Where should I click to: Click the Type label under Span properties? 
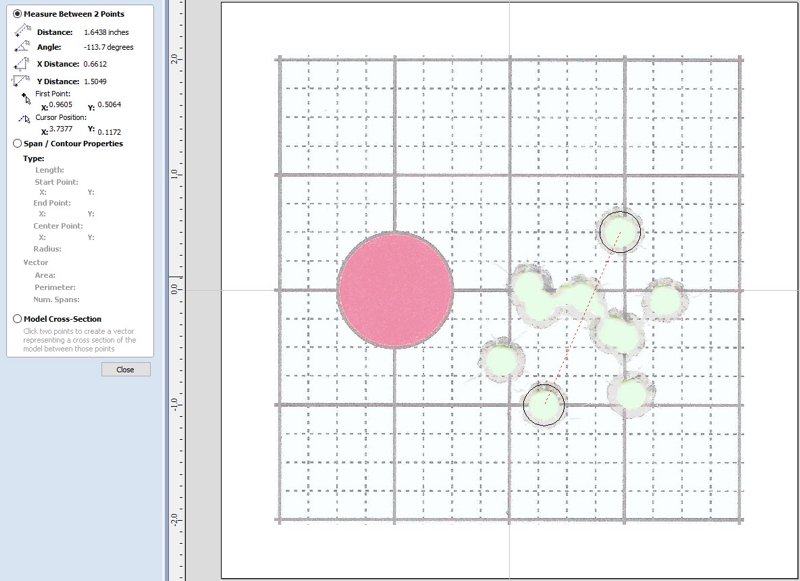34,159
